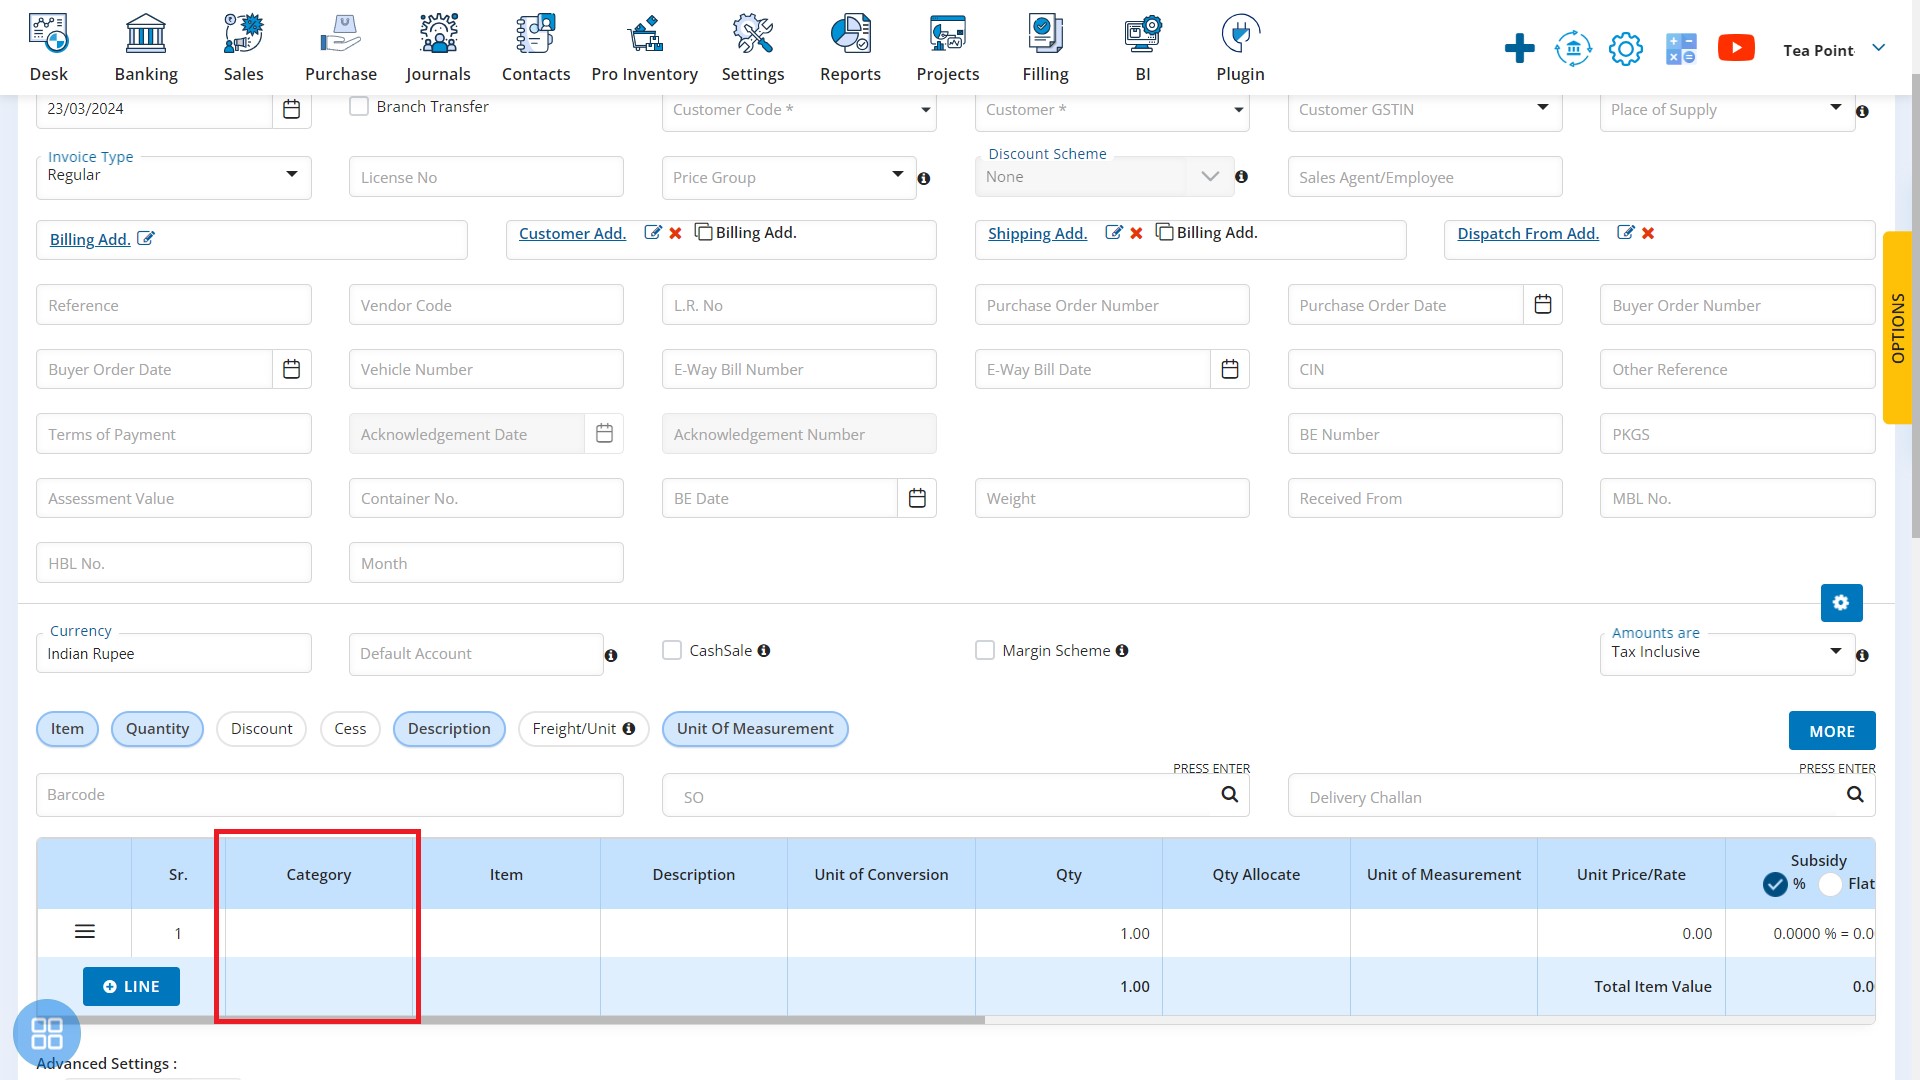Open the calculator icon in header
This screenshot has height=1080, width=1920.
[x=1681, y=48]
